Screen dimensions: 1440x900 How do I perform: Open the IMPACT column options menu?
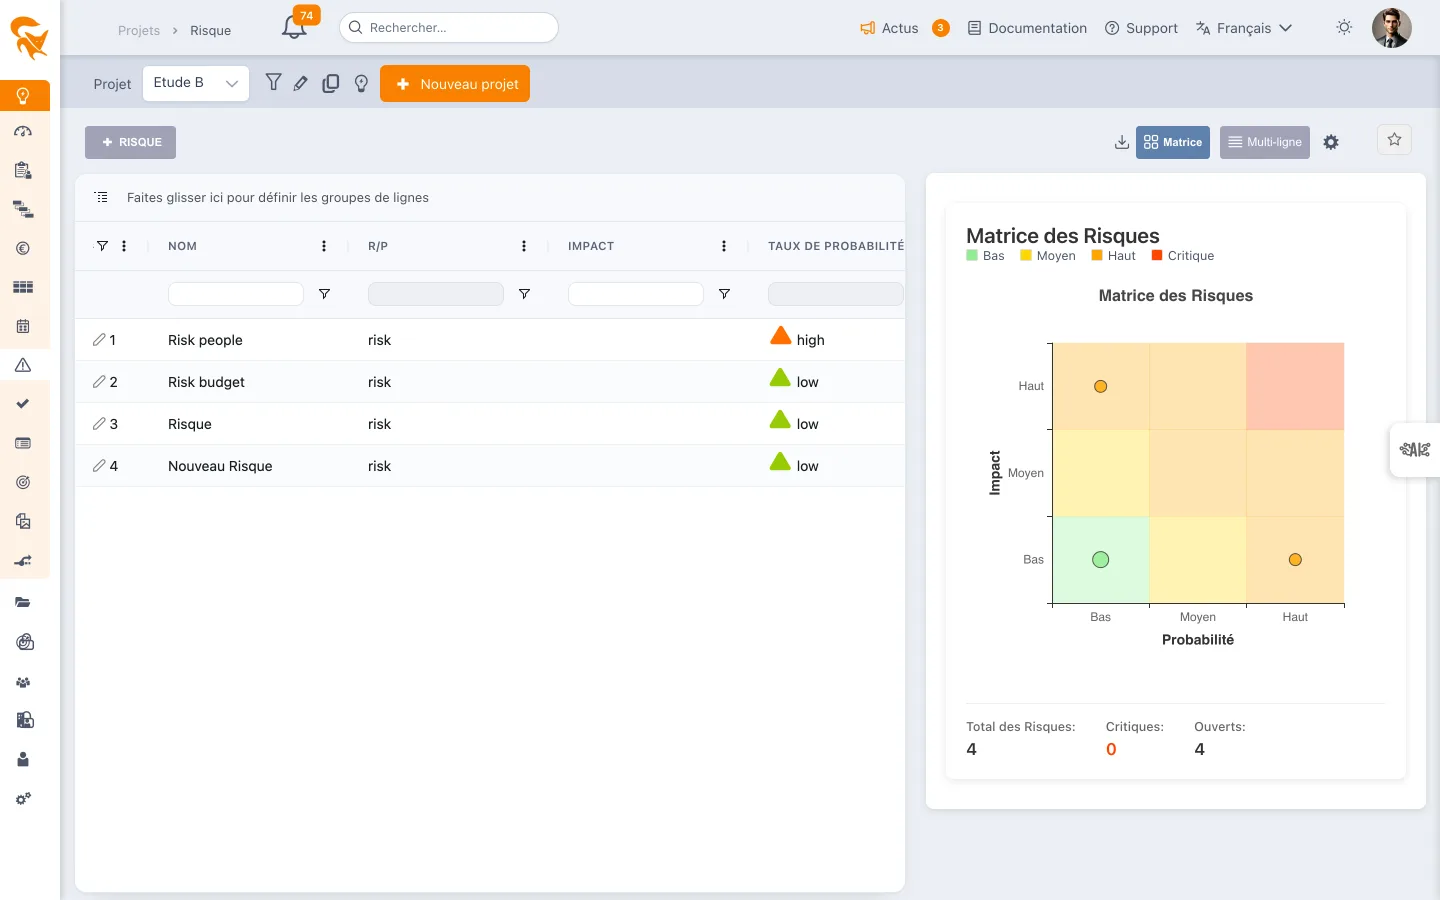[724, 246]
